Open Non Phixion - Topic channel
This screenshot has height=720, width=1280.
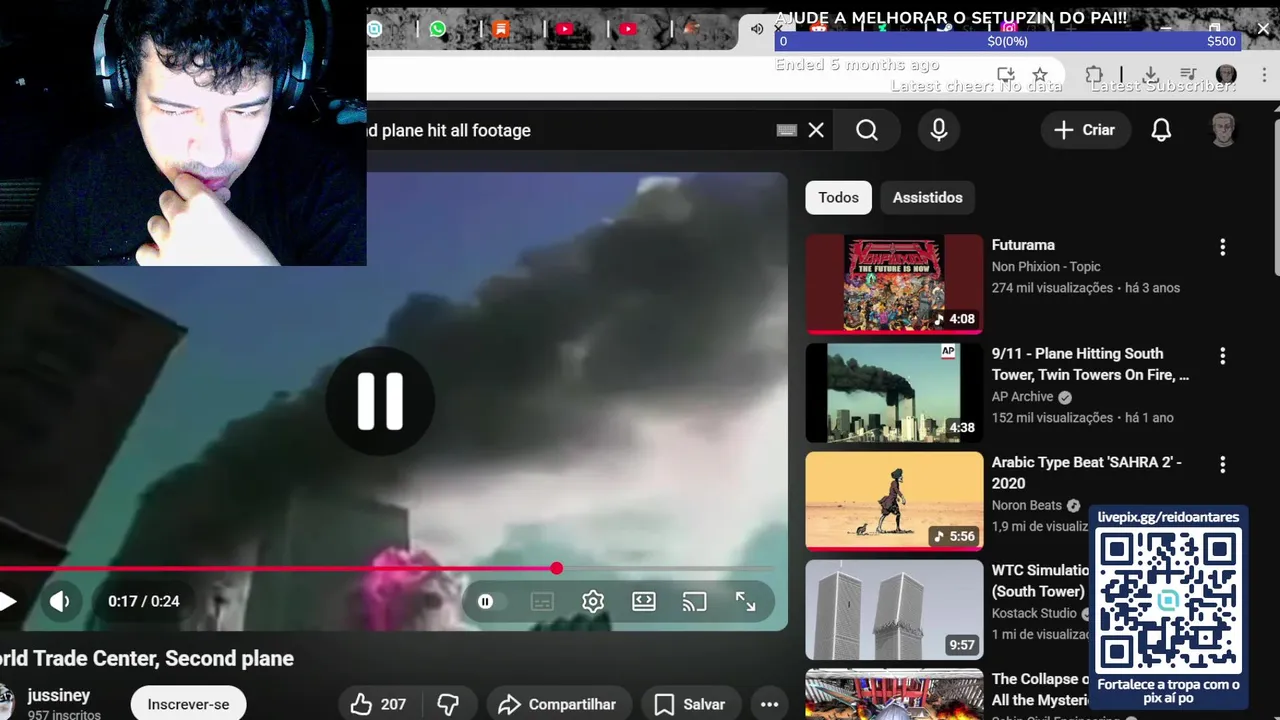(x=1046, y=267)
